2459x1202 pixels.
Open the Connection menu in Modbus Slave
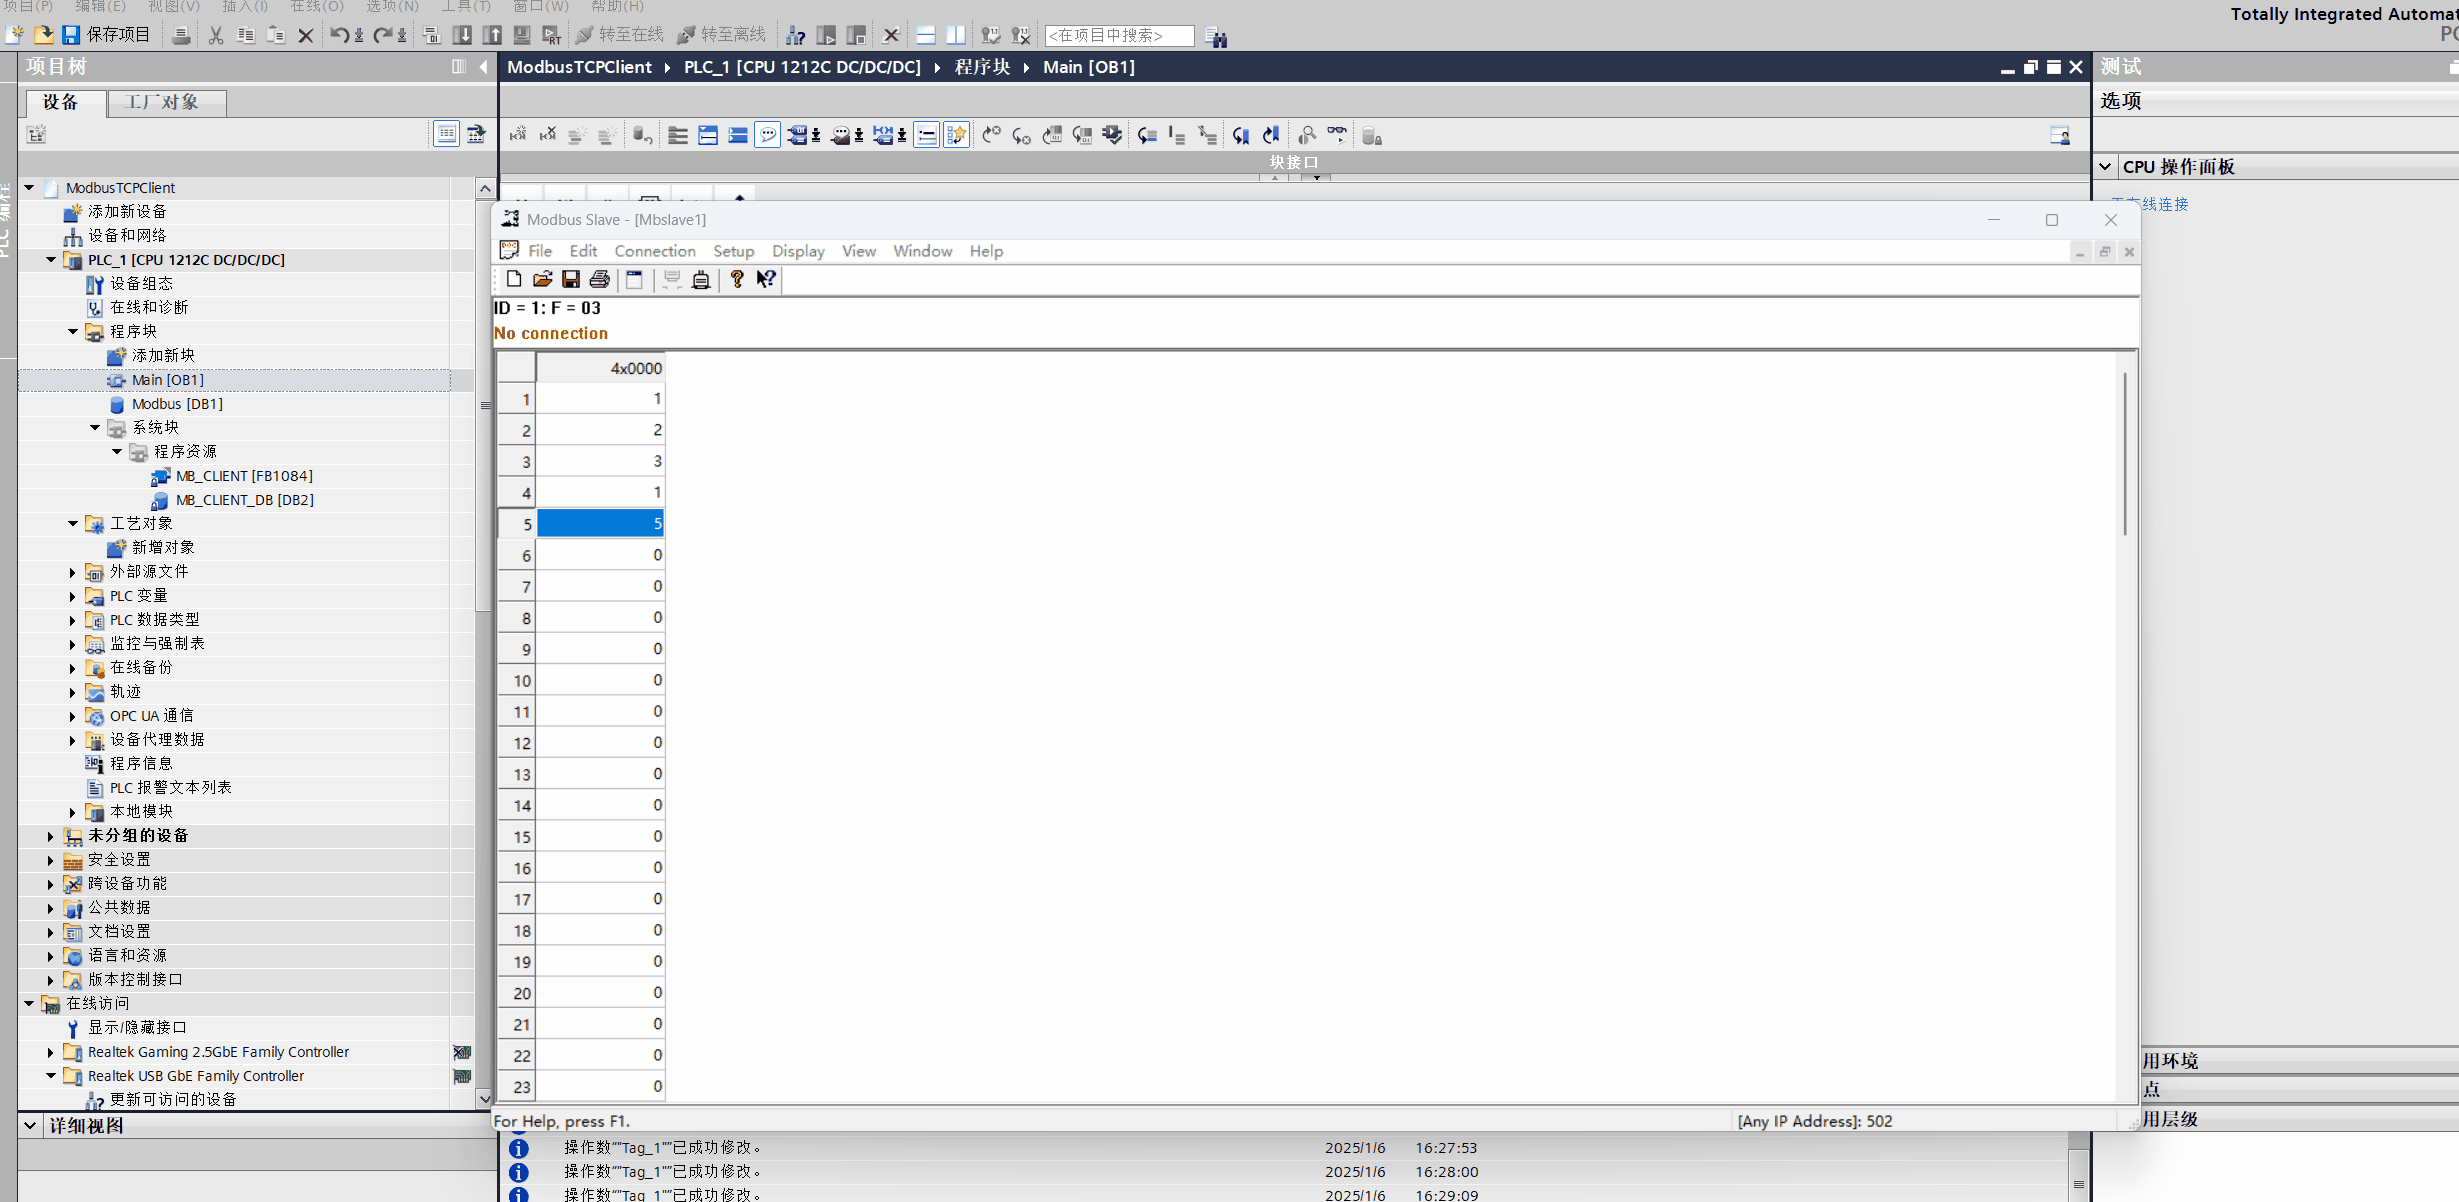[x=654, y=251]
